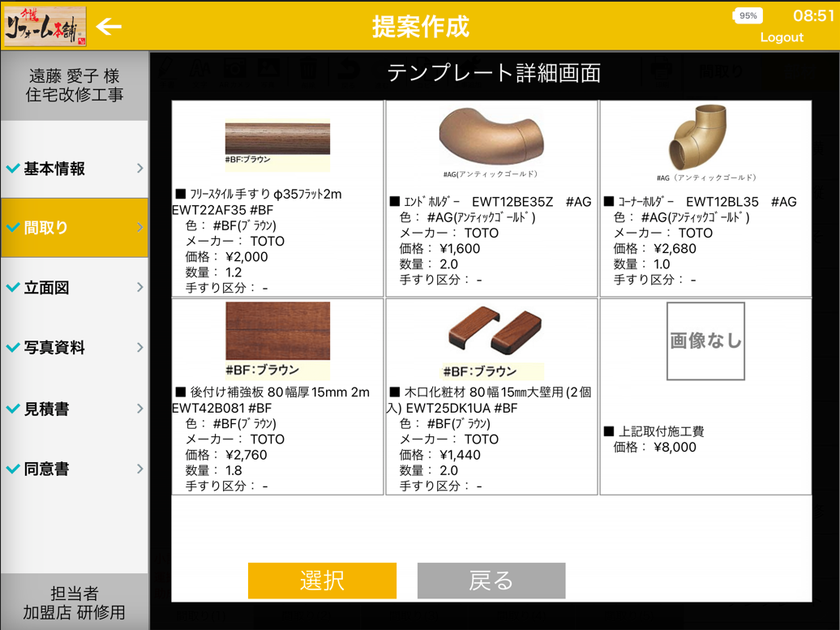This screenshot has height=630, width=840.
Task: Open the 見積書 menu item
Action: point(74,408)
